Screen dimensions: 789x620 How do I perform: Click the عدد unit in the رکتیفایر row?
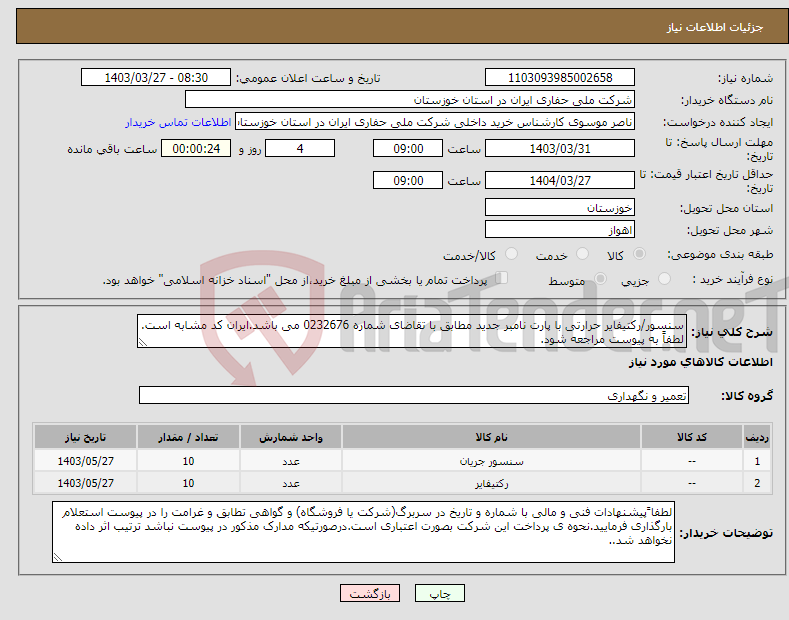[x=291, y=483]
